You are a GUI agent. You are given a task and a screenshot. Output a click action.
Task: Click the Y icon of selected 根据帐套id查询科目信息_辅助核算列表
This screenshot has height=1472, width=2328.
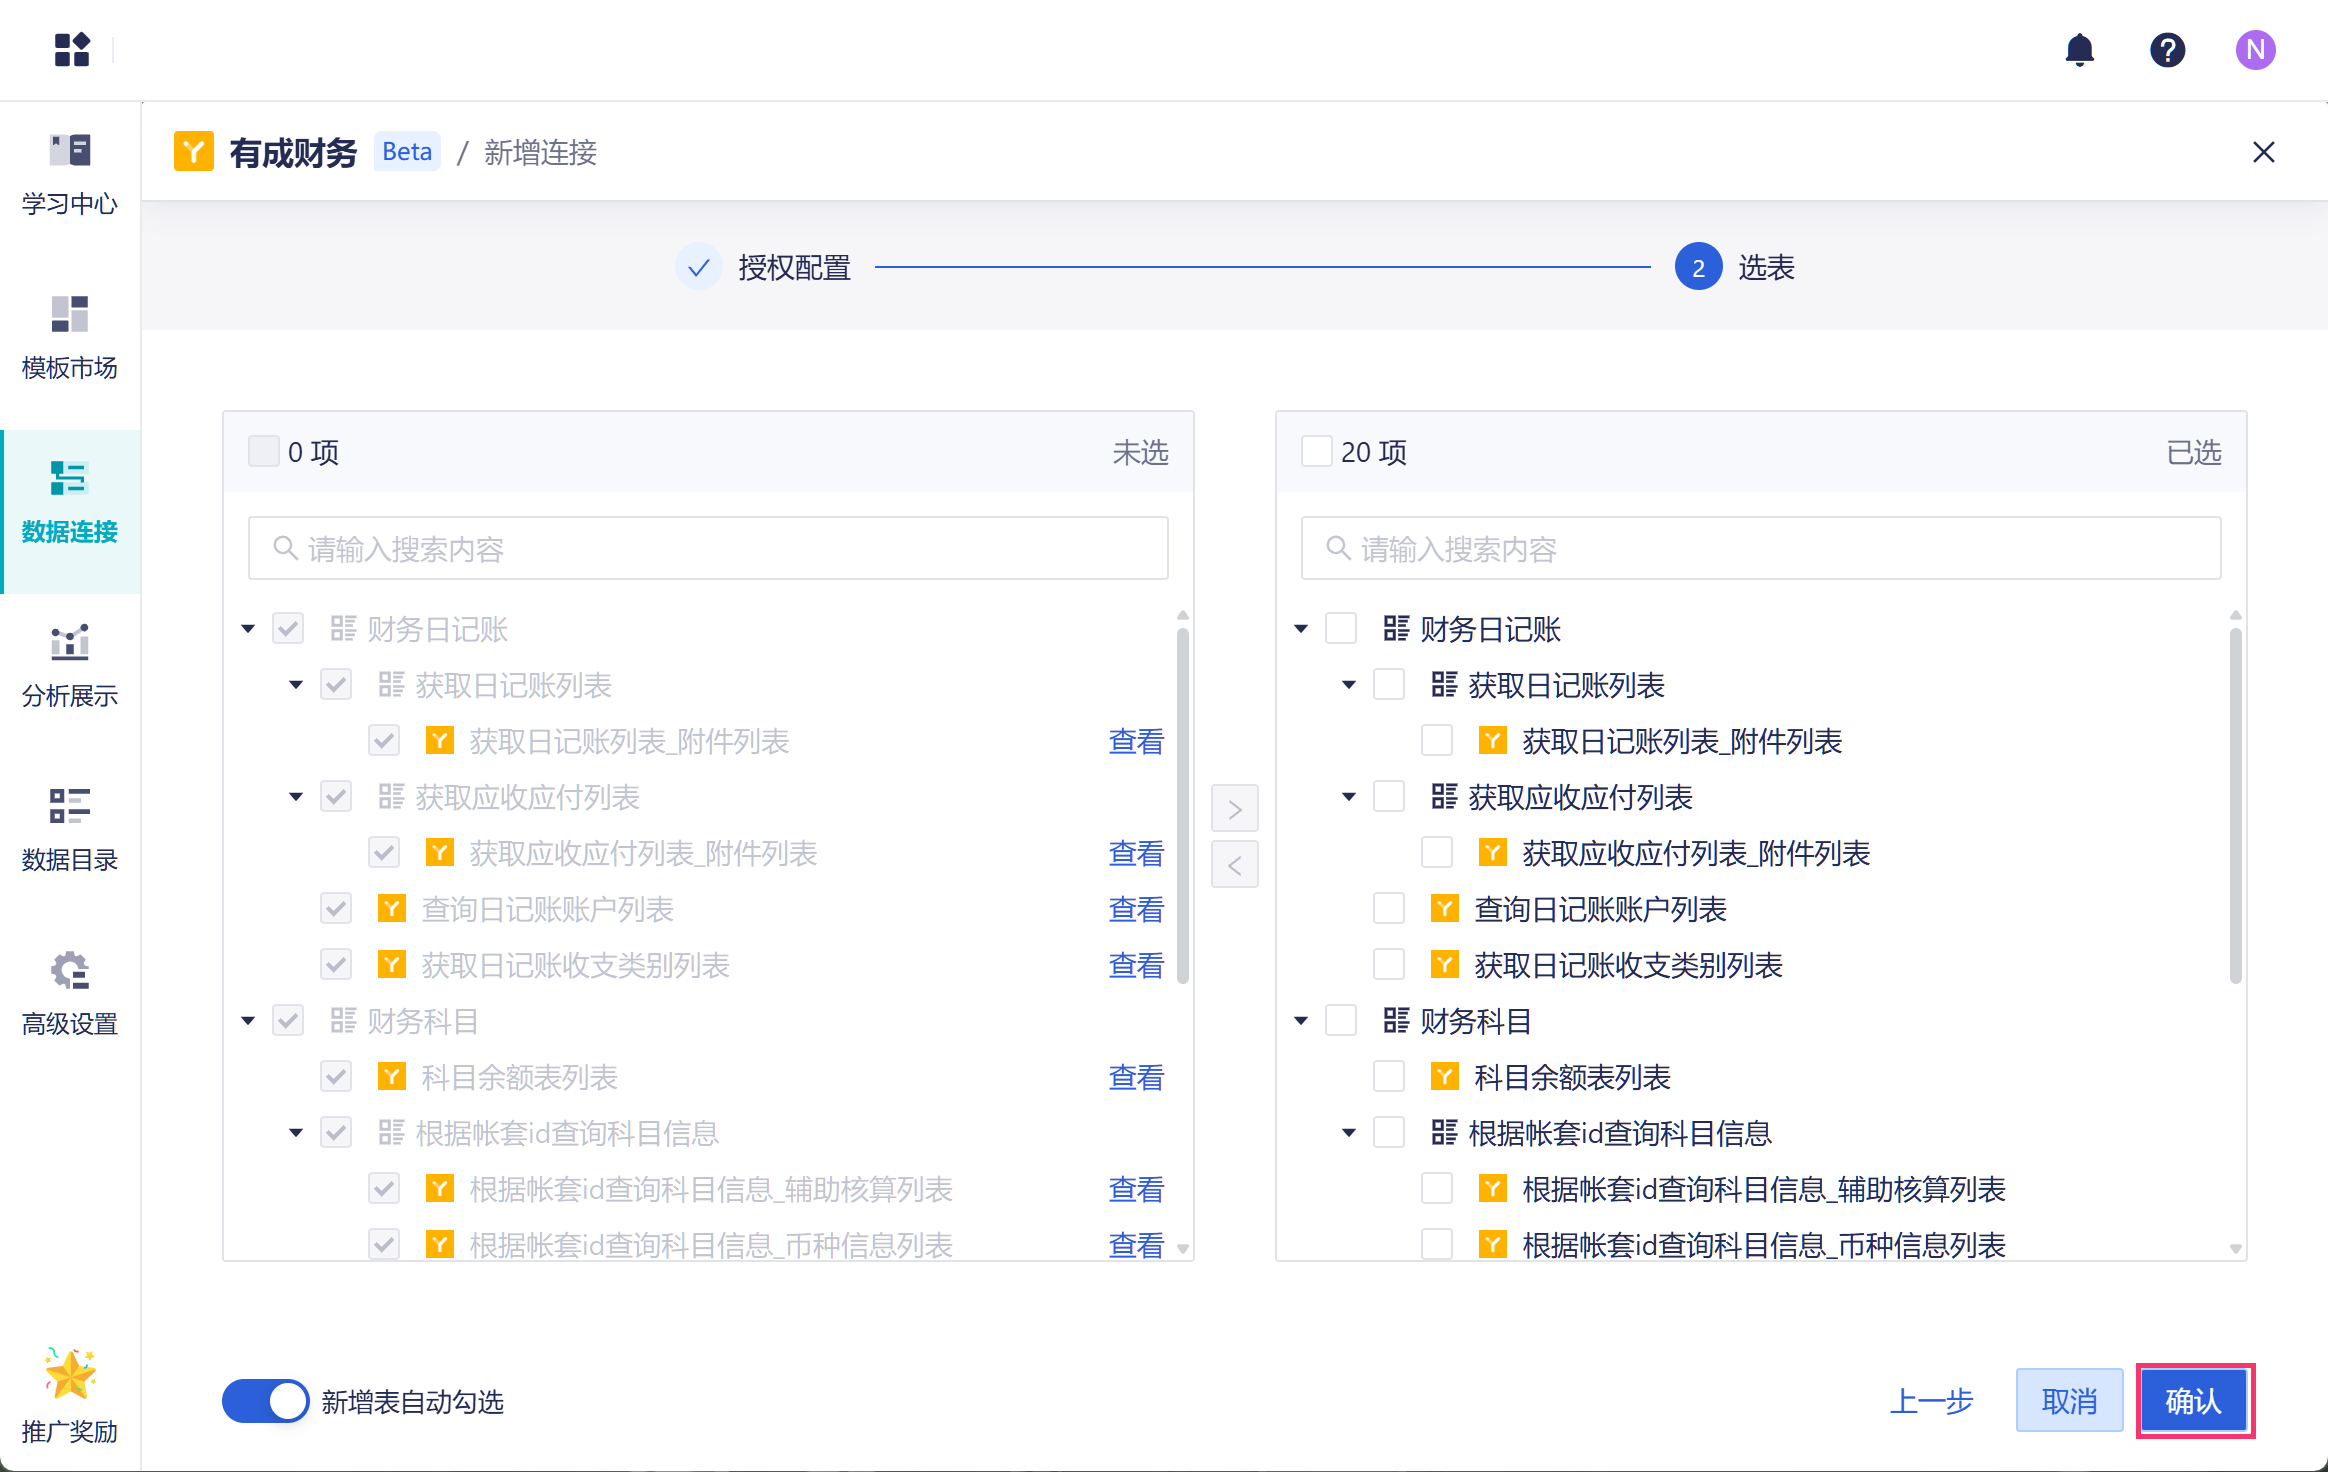(x=1493, y=1189)
